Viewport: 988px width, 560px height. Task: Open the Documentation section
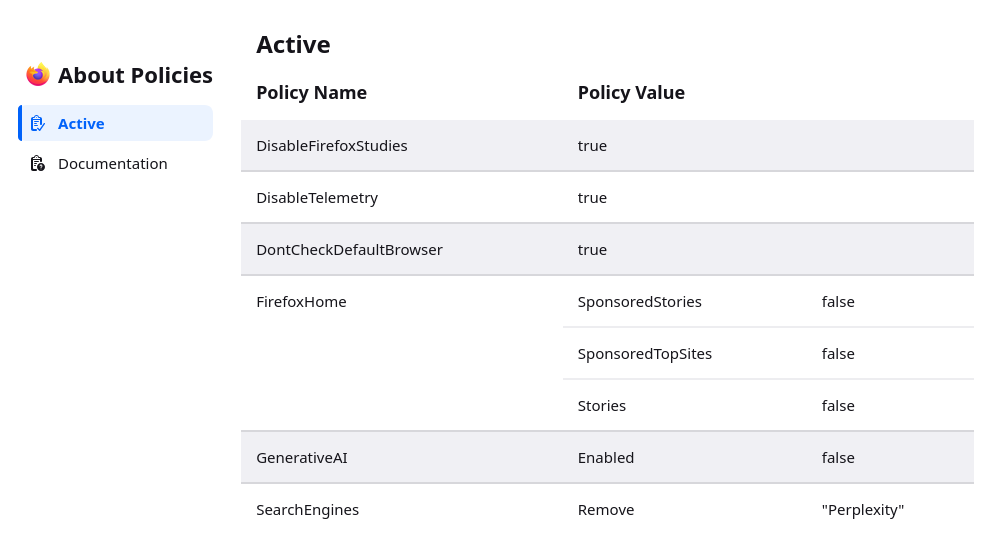pos(115,164)
